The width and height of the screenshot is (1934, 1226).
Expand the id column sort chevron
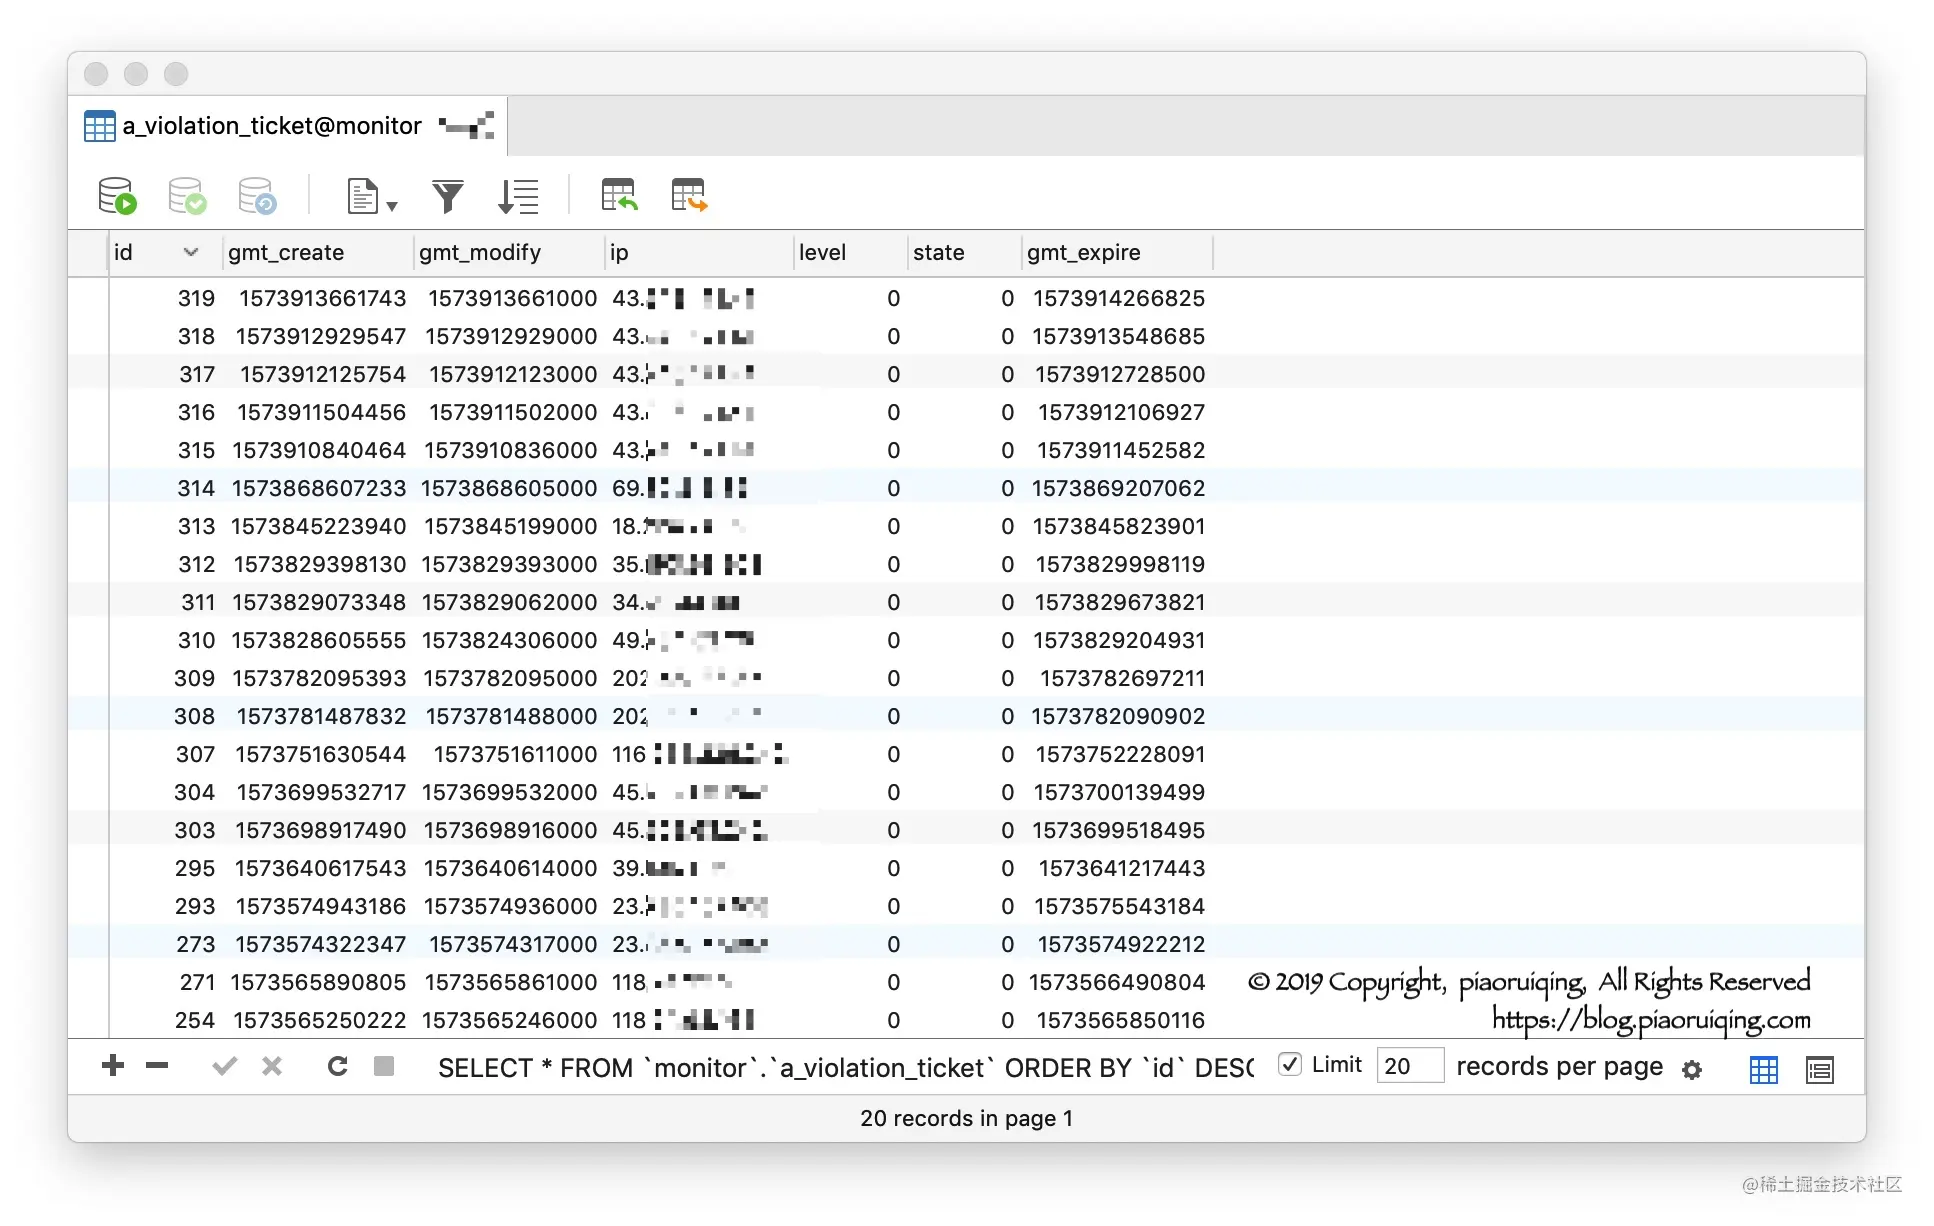191,253
